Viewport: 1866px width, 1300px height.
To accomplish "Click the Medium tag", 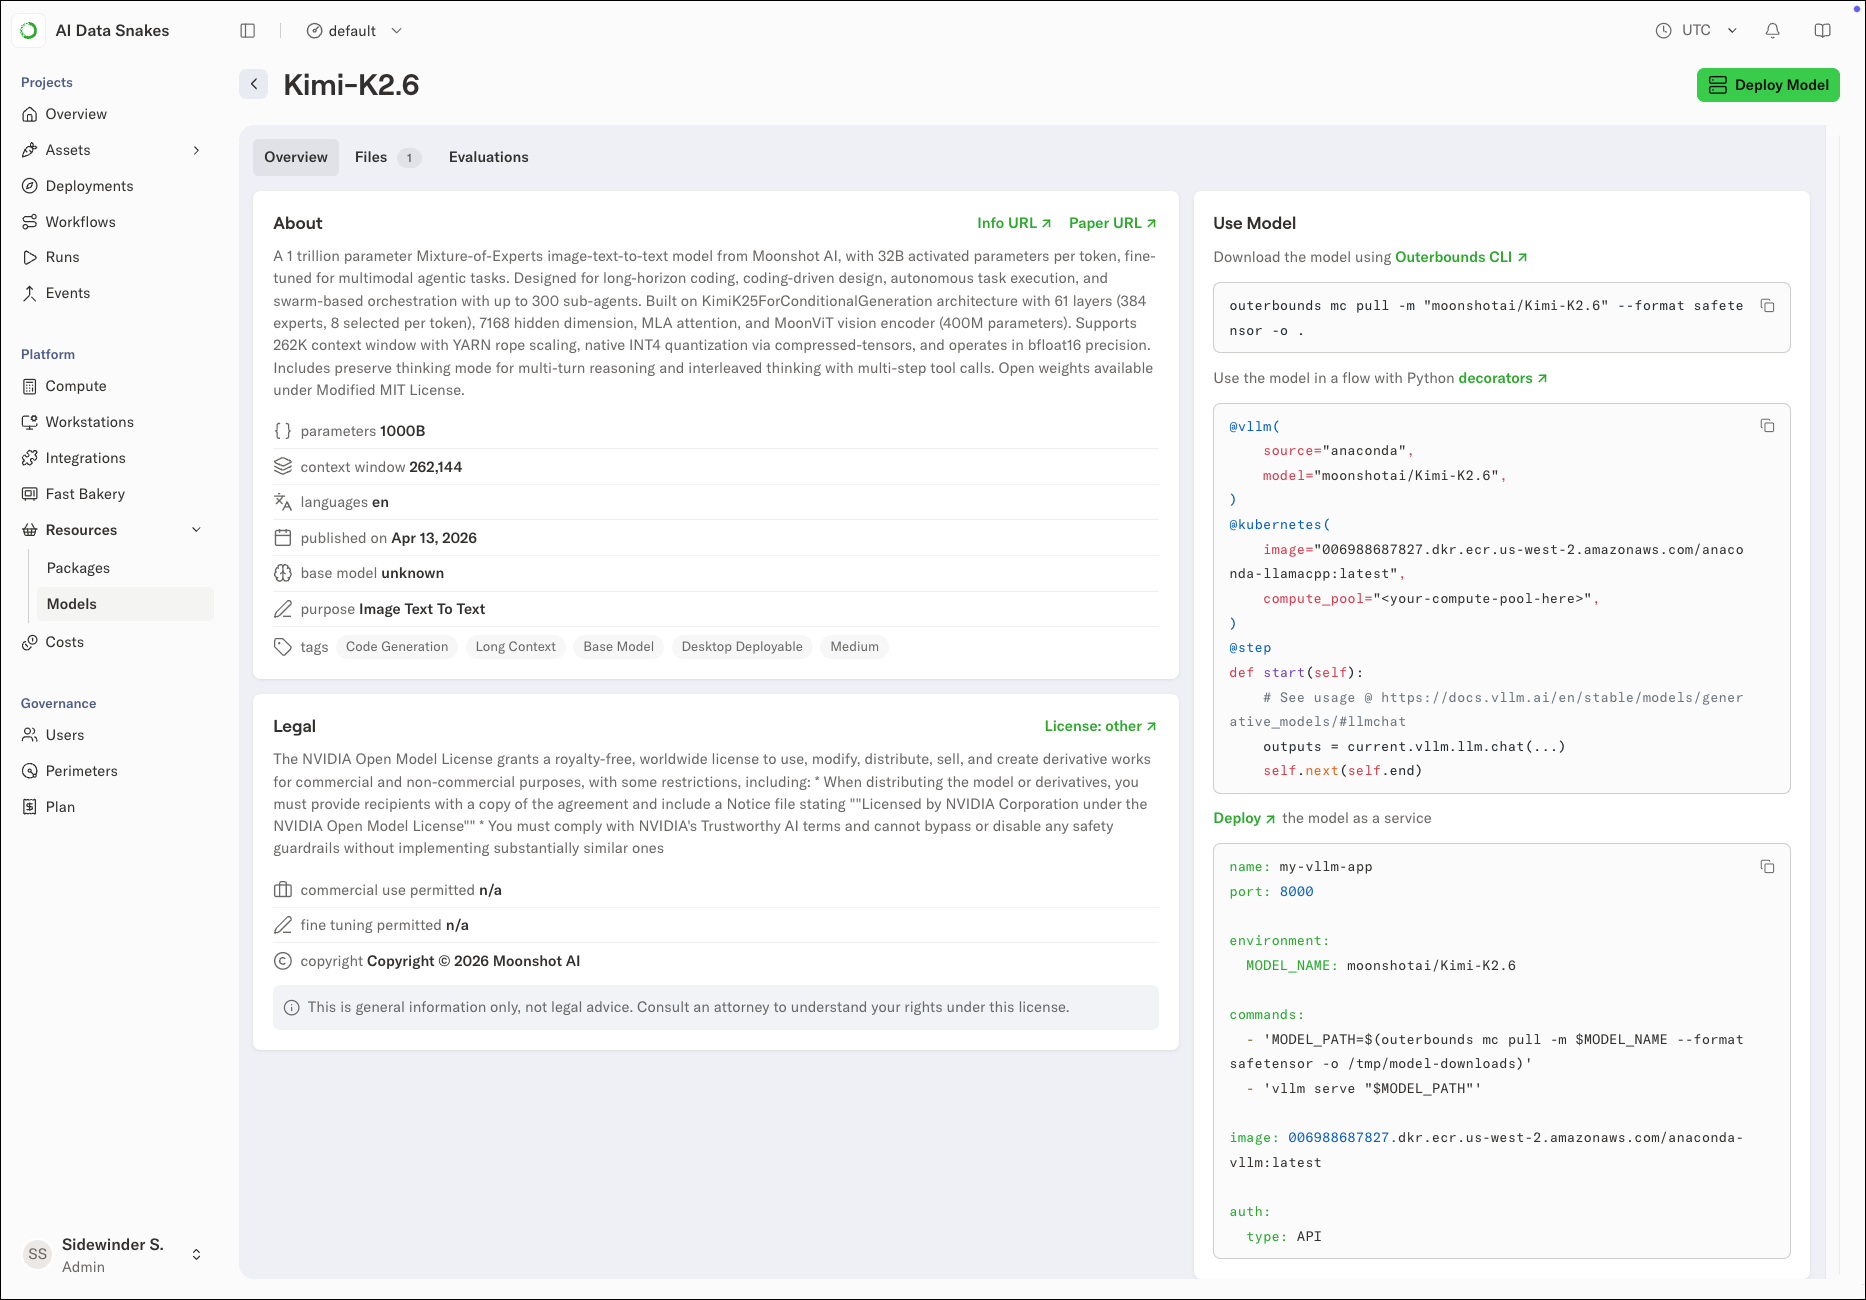I will pos(855,647).
